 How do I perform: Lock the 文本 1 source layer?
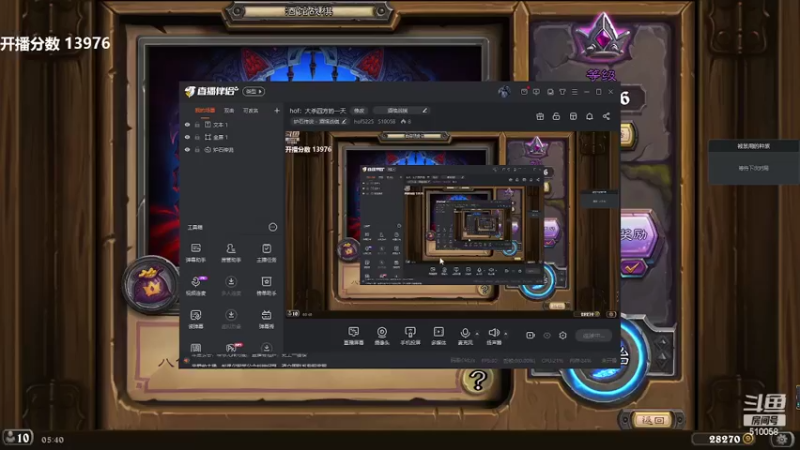197,124
